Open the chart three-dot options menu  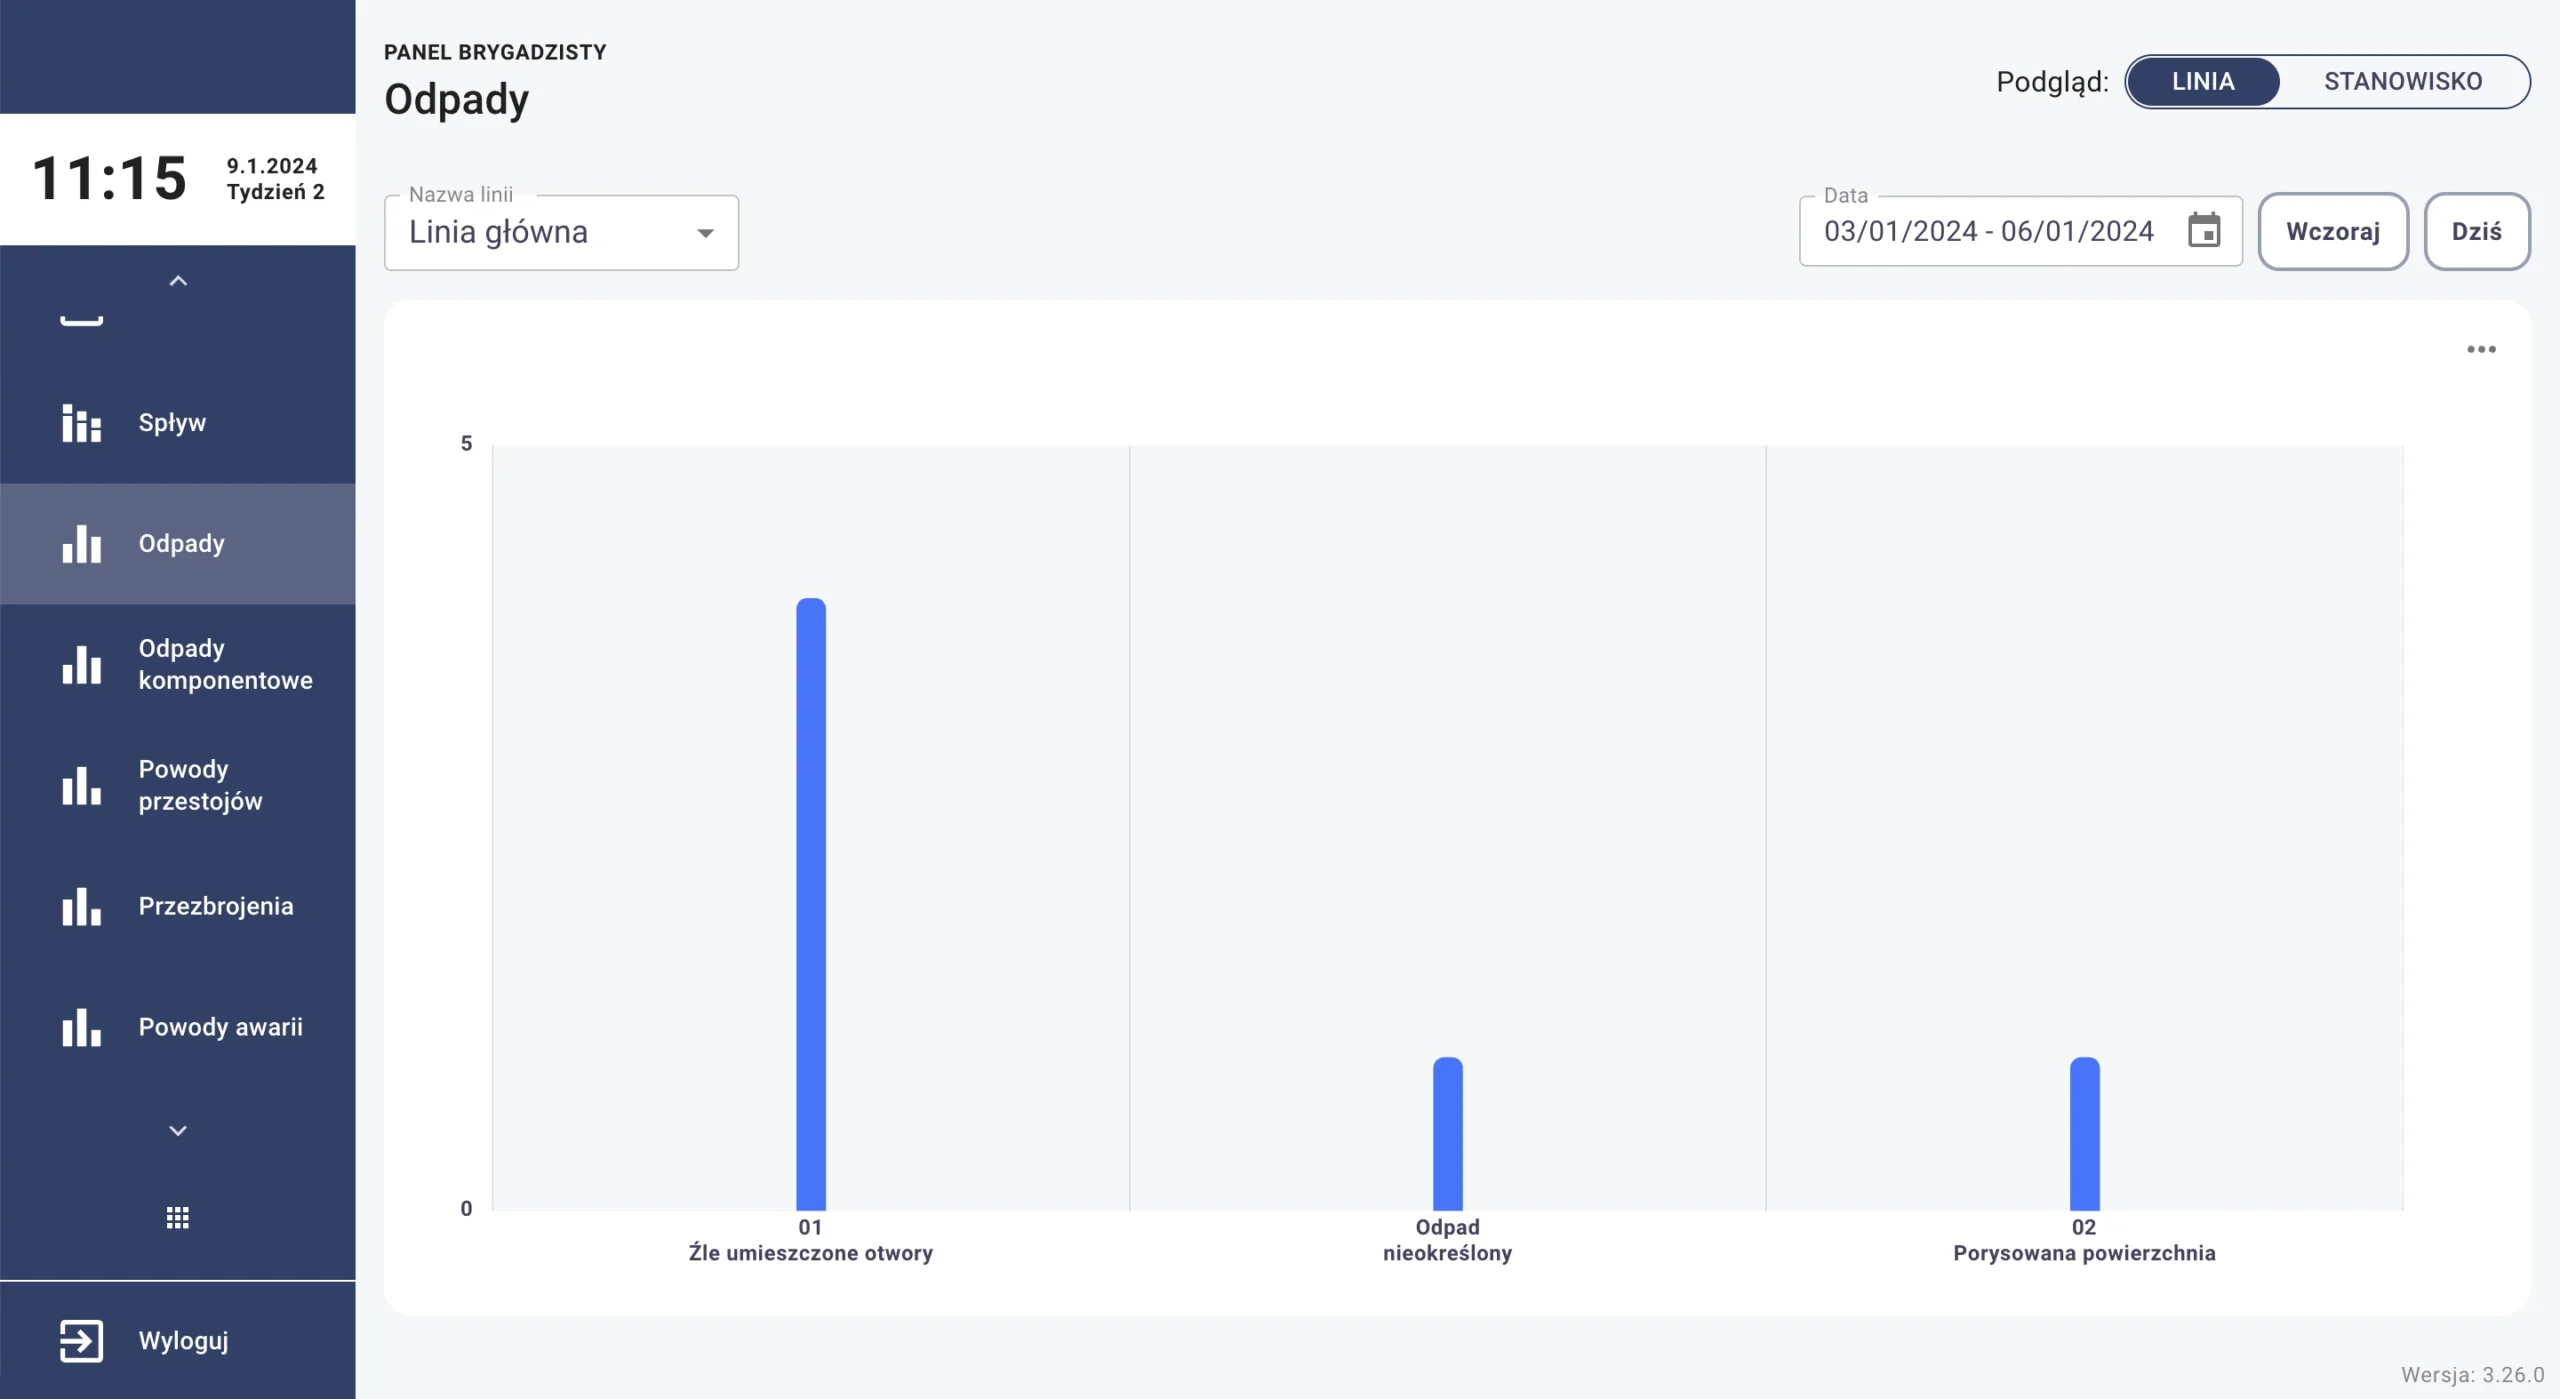pyautogui.click(x=2480, y=349)
